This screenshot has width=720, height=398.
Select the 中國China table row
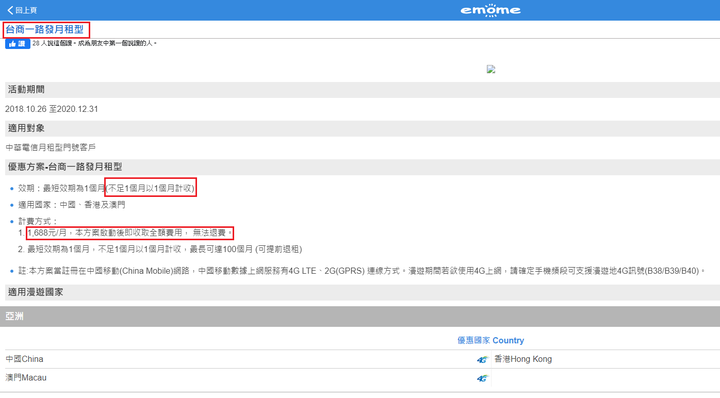pos(248,359)
